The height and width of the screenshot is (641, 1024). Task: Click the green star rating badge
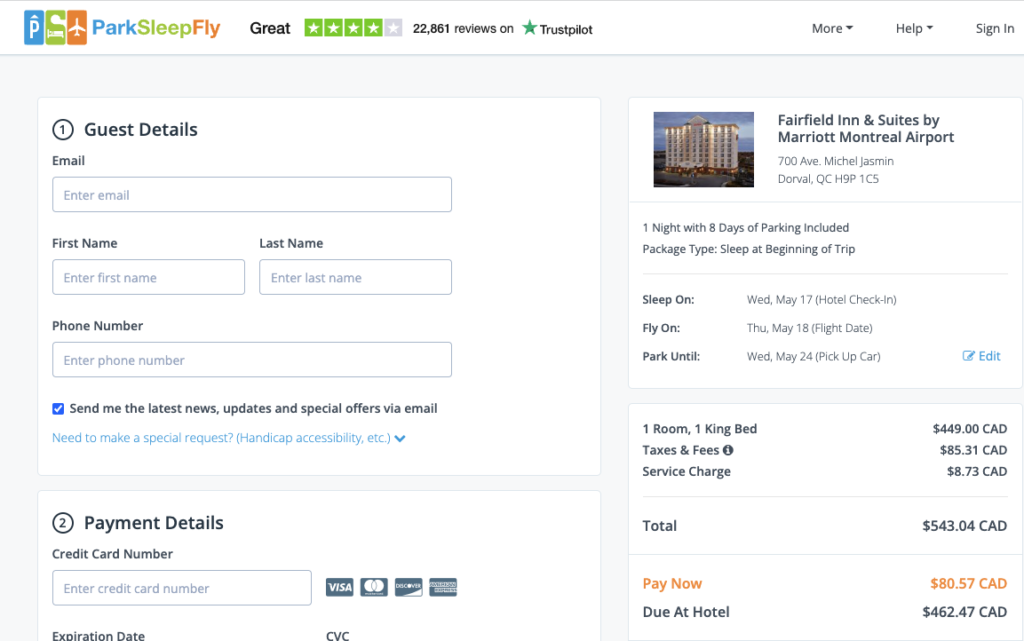[x=353, y=28]
